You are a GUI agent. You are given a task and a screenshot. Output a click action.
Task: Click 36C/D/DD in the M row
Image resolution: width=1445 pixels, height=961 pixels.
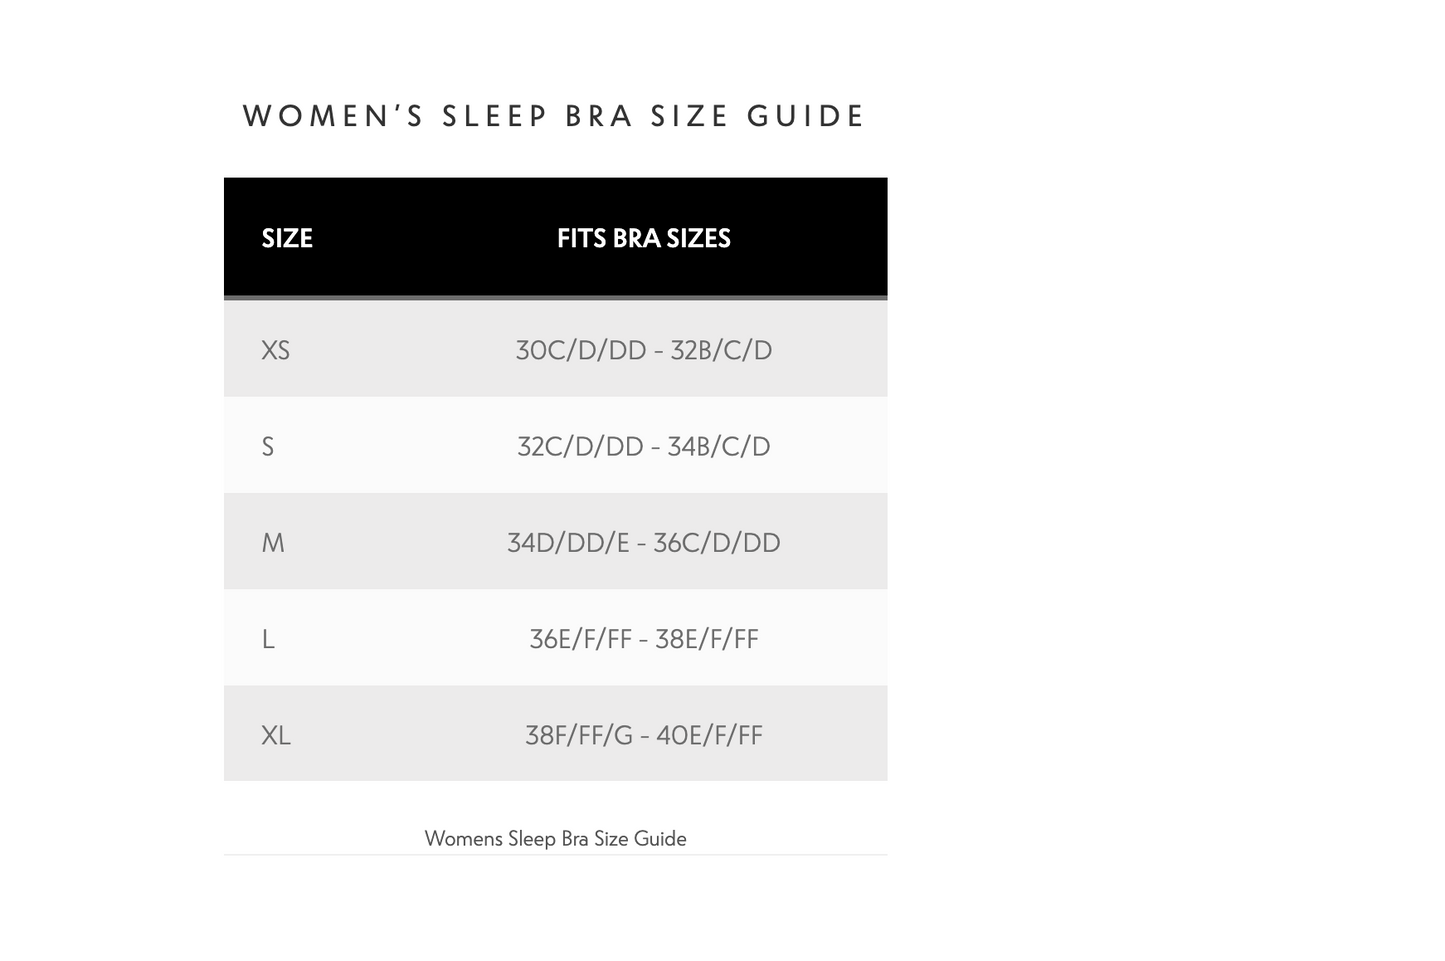(717, 543)
